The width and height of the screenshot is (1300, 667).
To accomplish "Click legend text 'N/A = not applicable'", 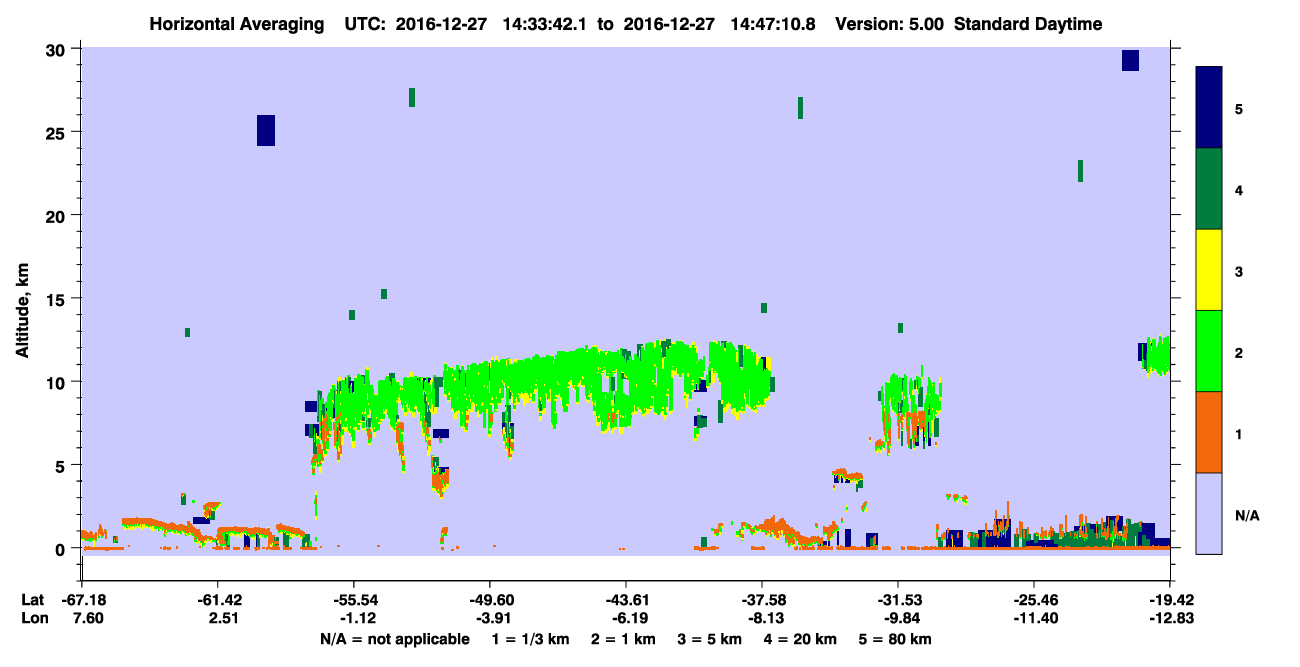I will (394, 639).
